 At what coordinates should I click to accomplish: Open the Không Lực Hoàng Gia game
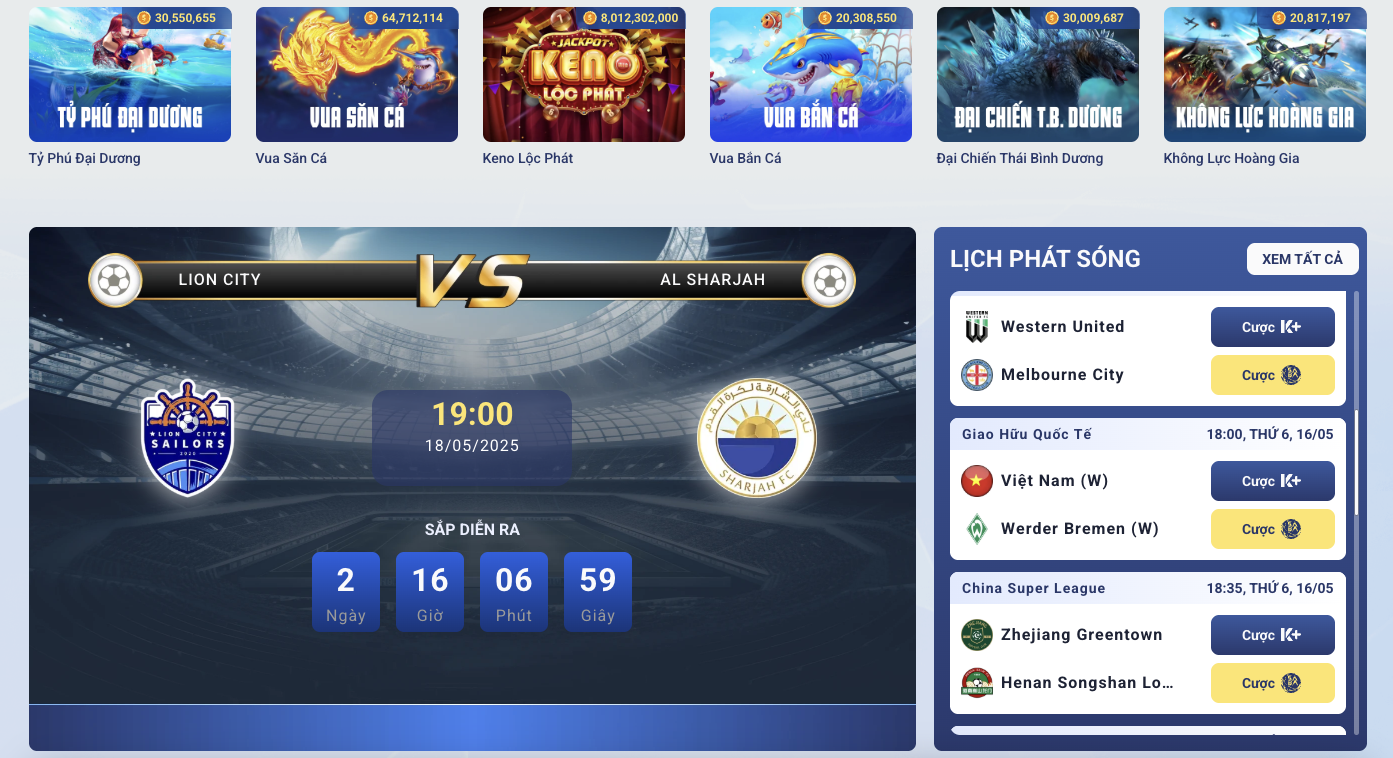(1265, 75)
